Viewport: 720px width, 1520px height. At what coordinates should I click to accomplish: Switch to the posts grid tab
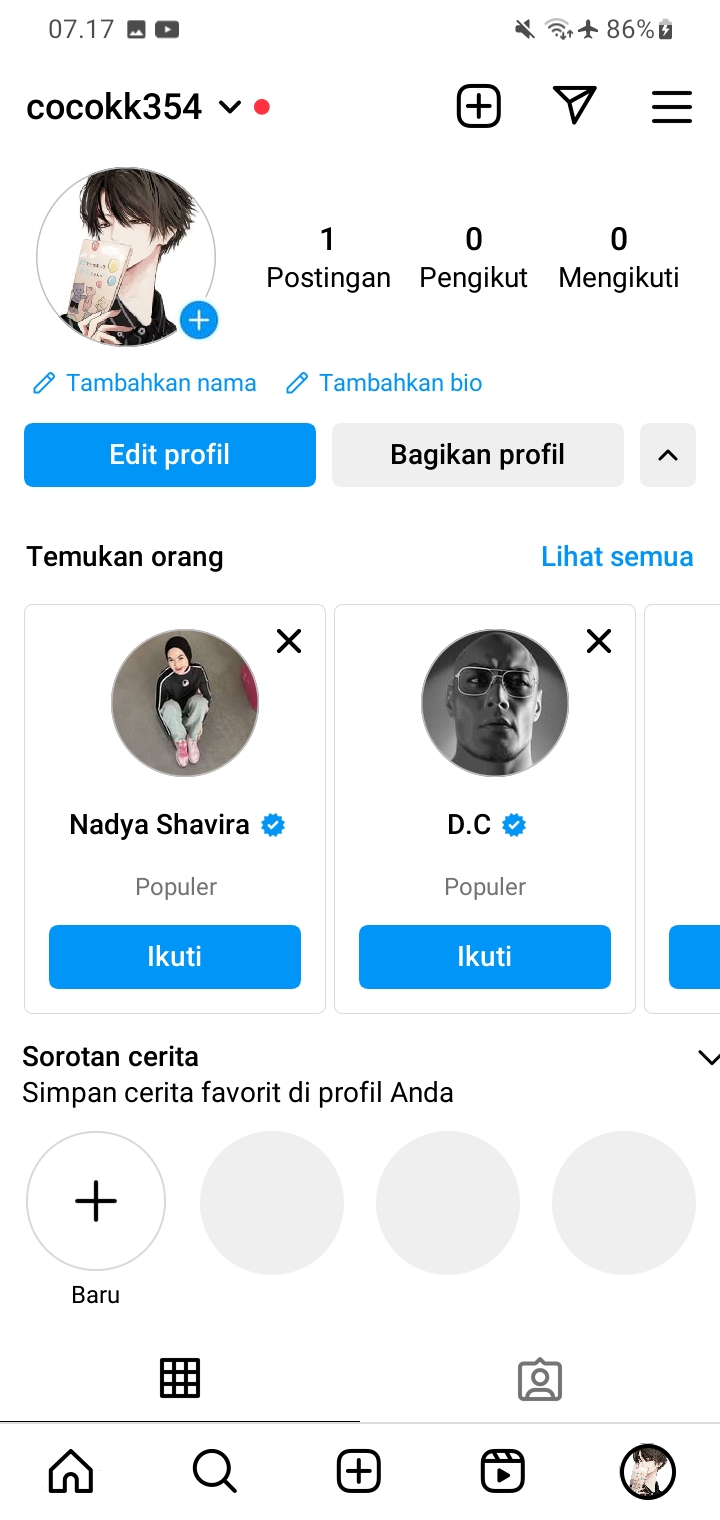[x=180, y=1378]
